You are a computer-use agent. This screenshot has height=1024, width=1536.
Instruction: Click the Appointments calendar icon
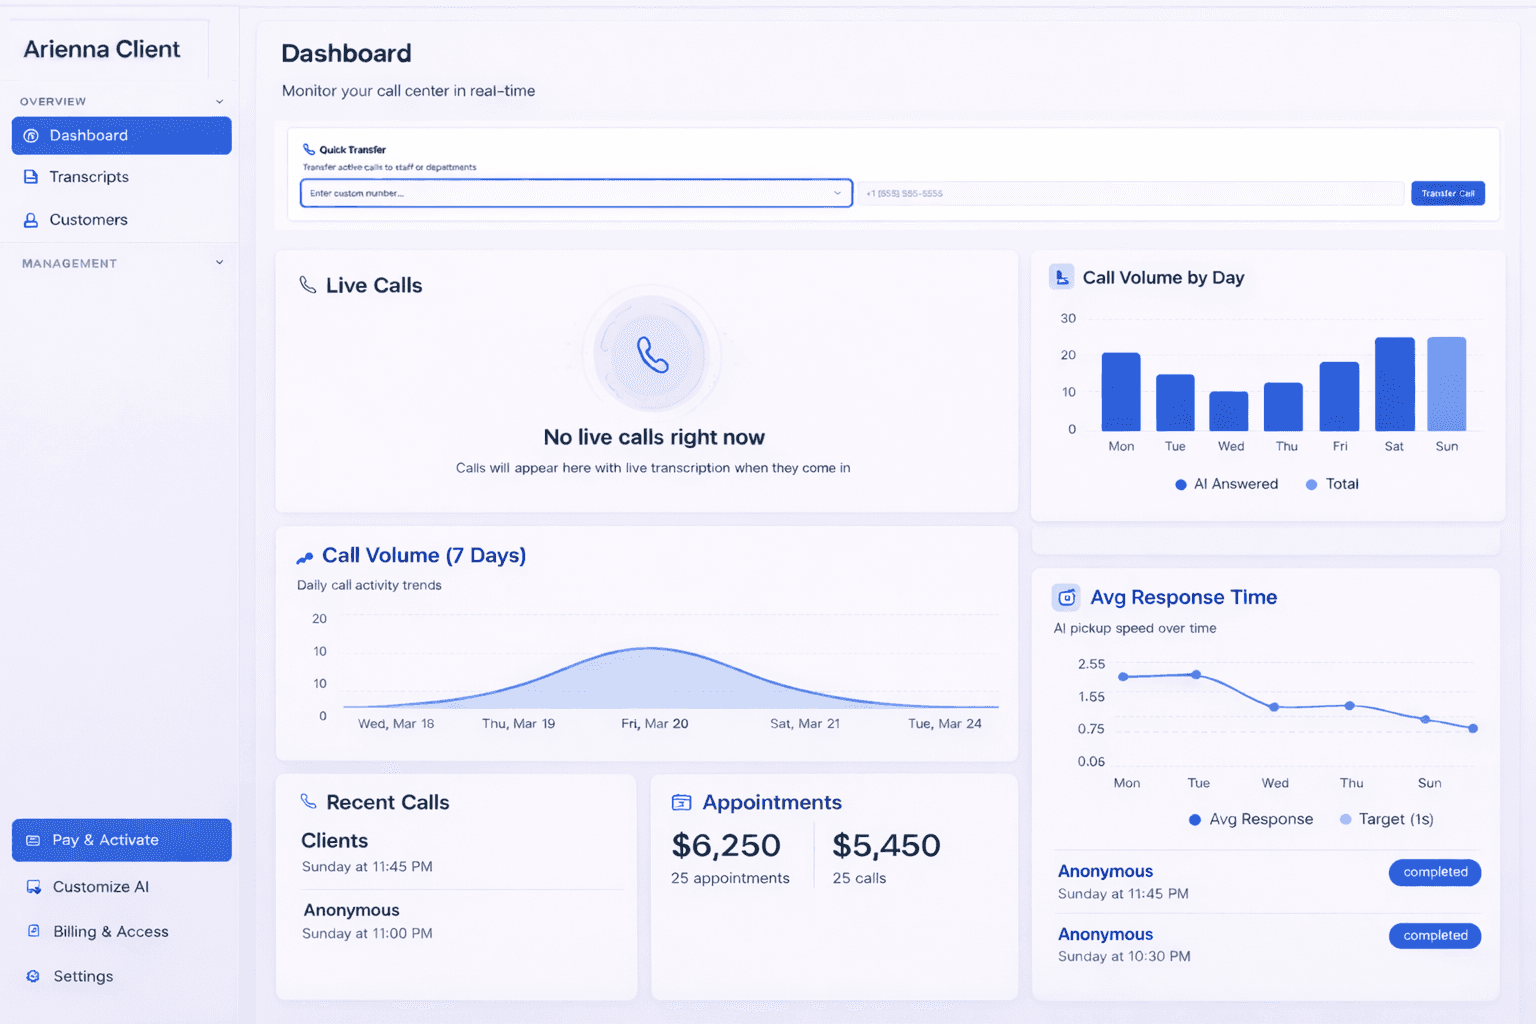[x=682, y=802]
